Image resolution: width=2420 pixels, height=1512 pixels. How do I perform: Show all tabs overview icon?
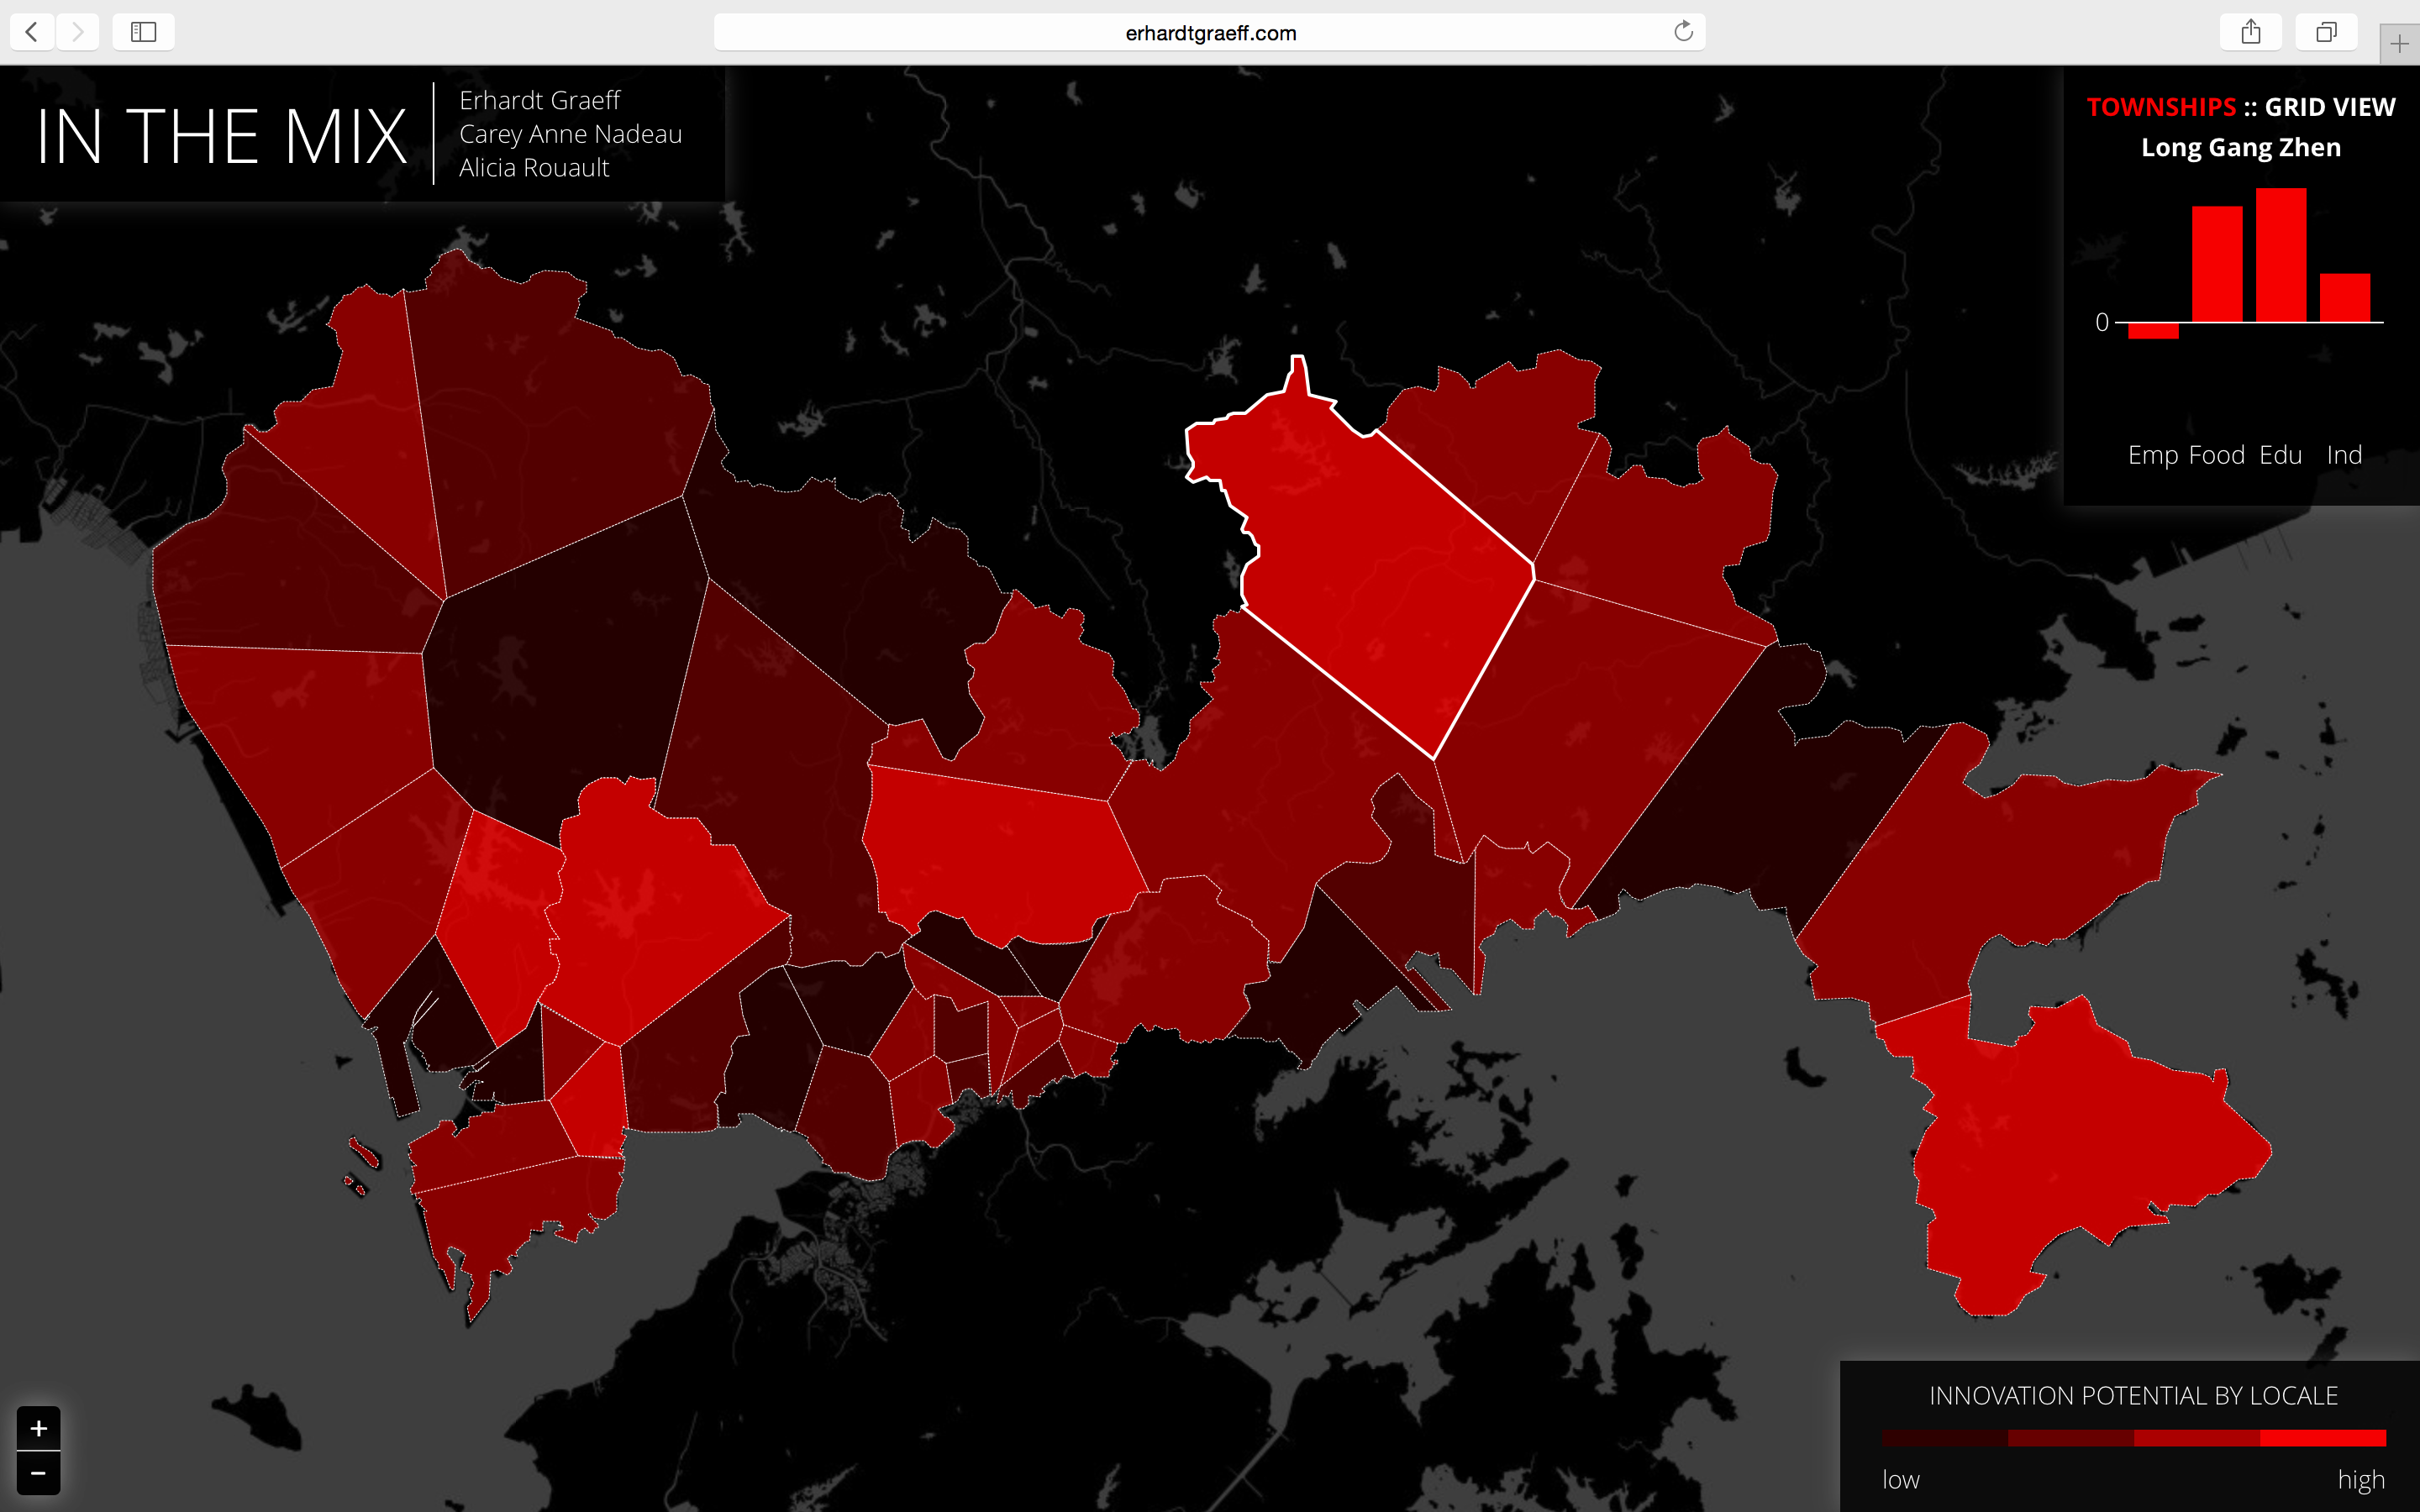[x=2326, y=32]
